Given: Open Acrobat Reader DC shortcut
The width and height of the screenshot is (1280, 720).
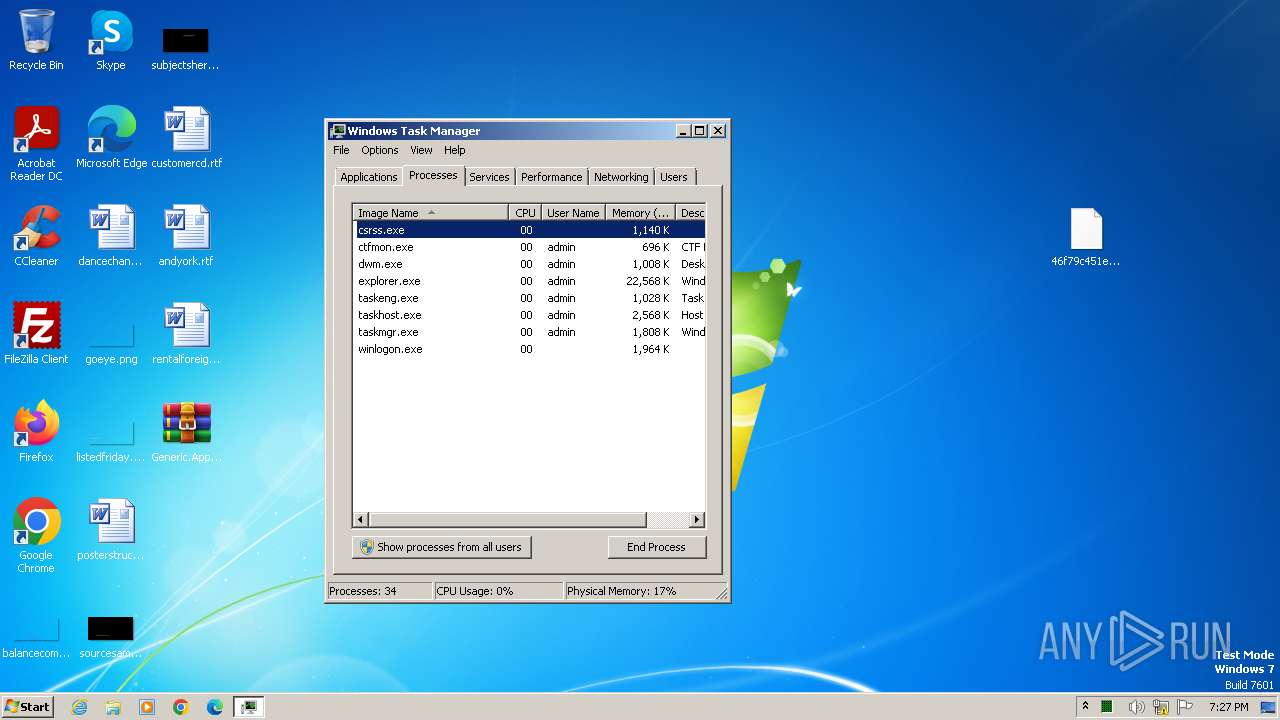Looking at the screenshot, I should pos(36,144).
